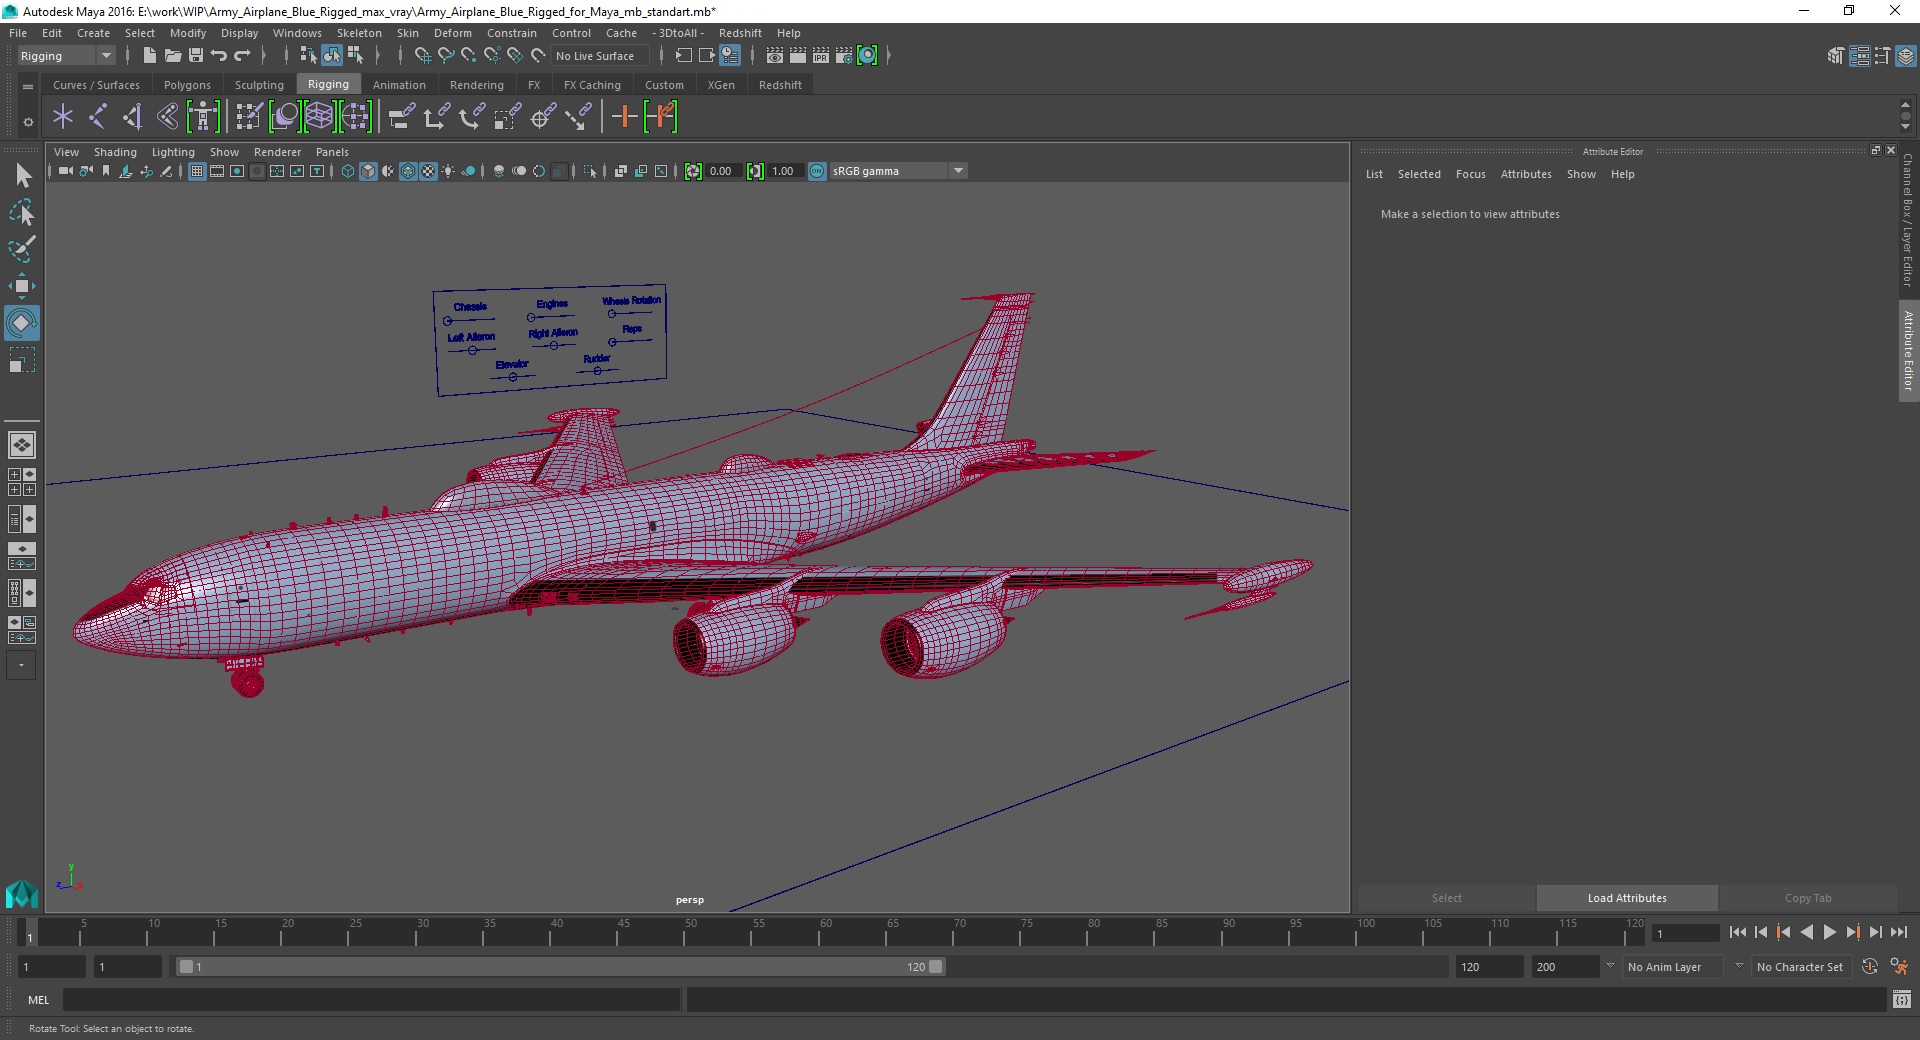Open the Channel Box / Layer Editor side tab
This screenshot has height=1040, width=1920.
coord(1908,220)
